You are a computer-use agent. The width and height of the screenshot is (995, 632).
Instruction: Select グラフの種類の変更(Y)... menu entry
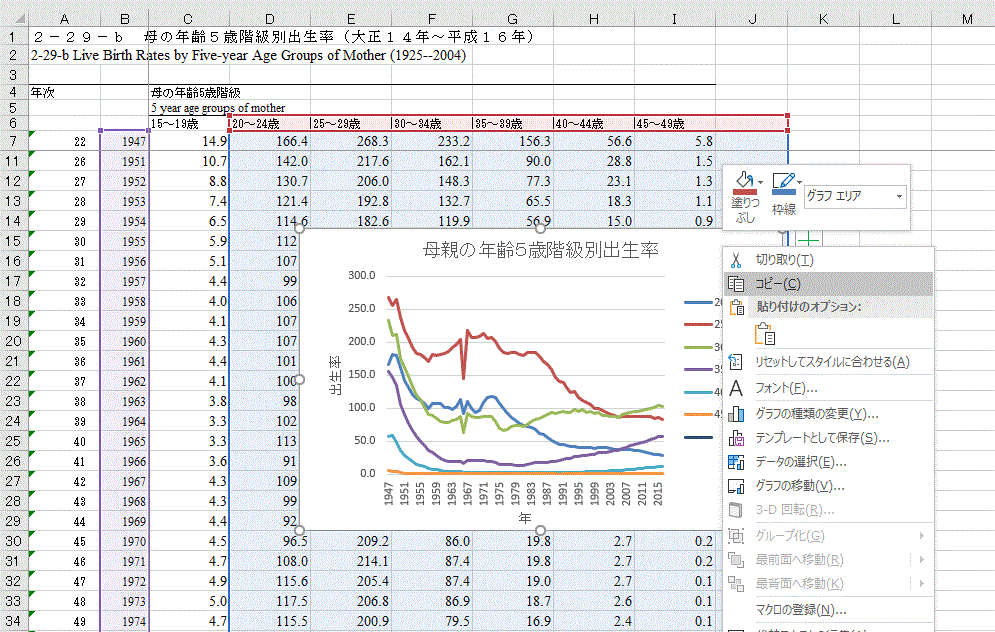click(829, 414)
